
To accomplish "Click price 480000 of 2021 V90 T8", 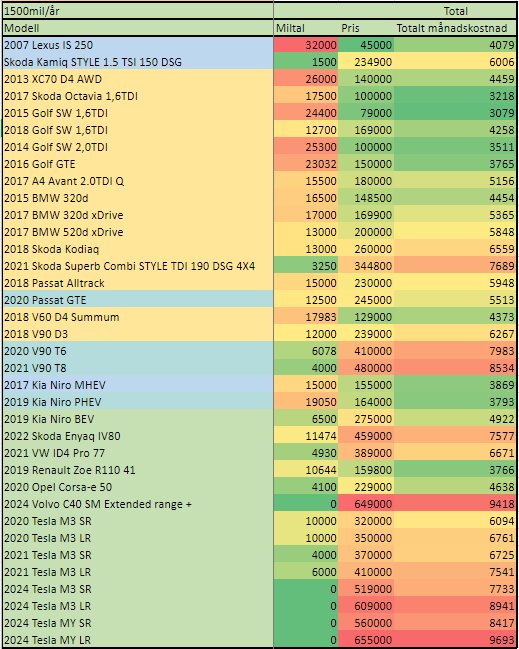I will [x=366, y=368].
